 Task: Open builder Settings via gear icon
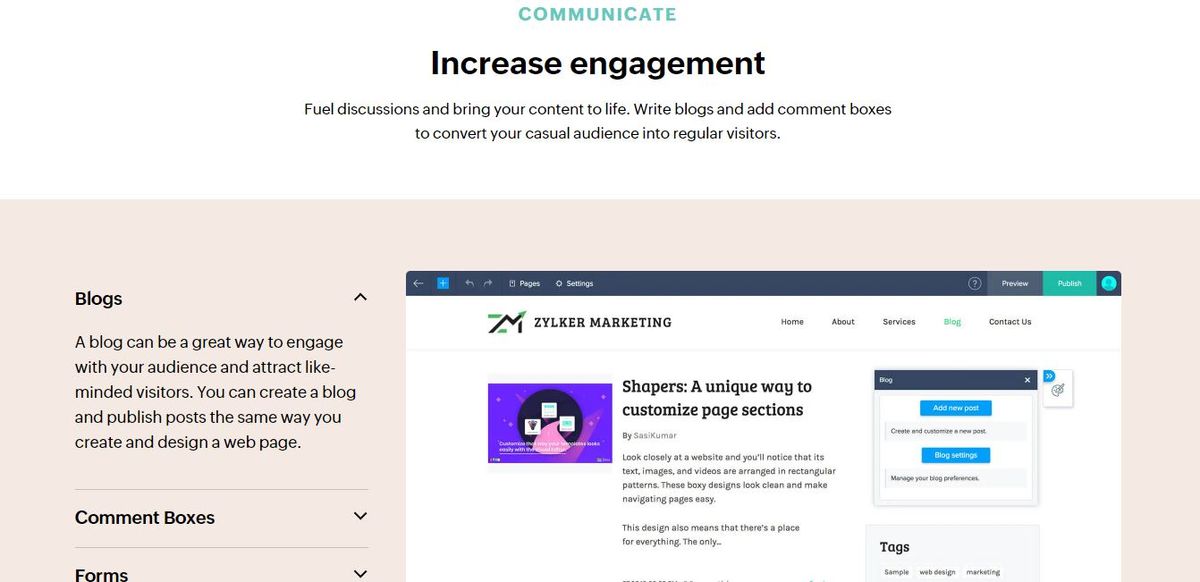tap(574, 283)
